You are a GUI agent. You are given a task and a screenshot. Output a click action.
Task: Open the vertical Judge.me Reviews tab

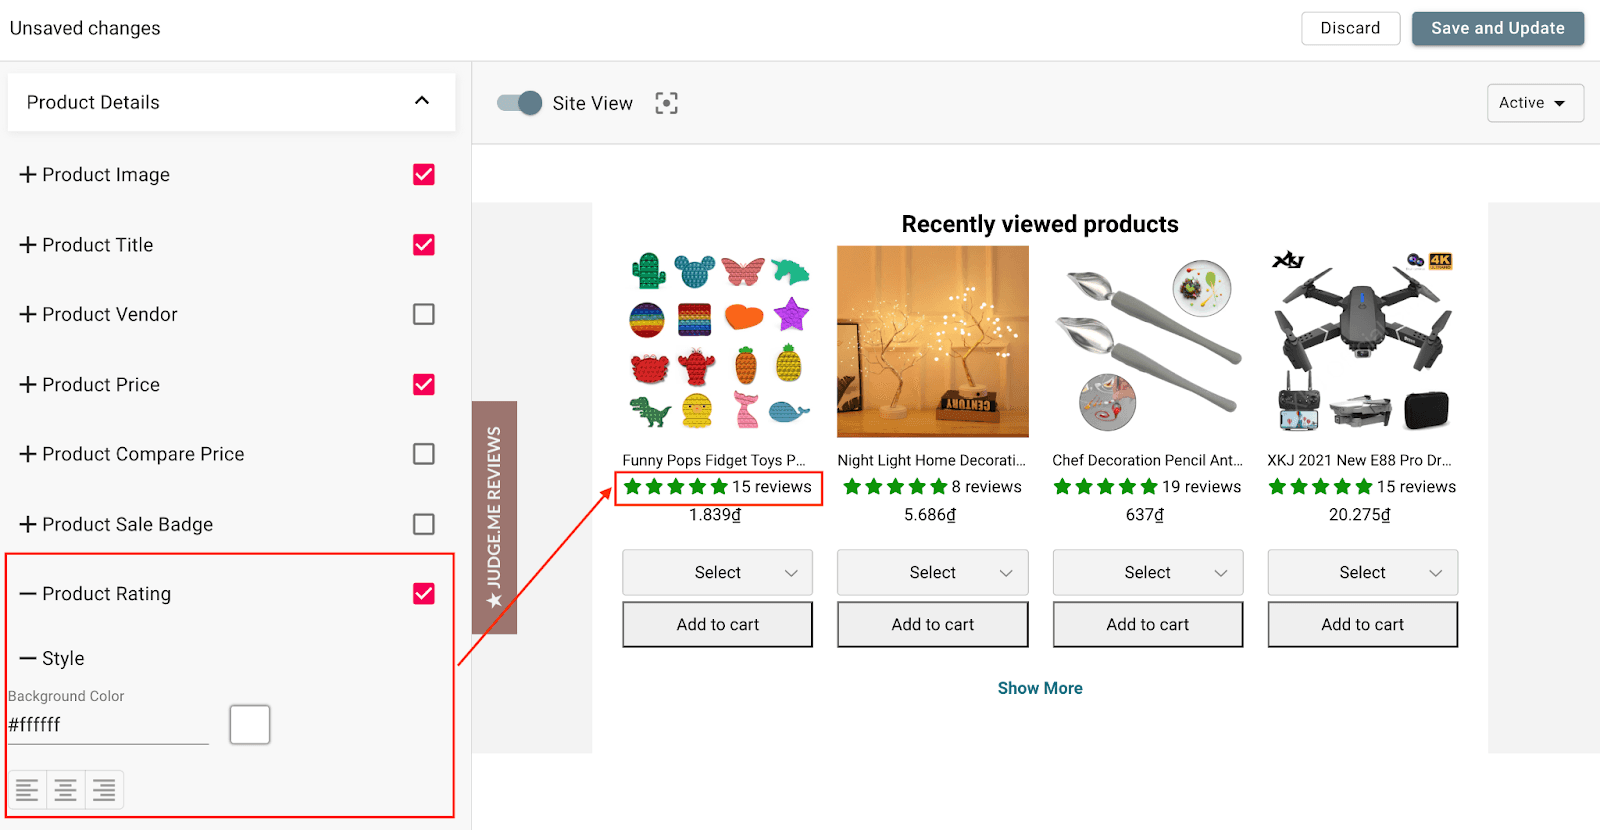[x=494, y=517]
